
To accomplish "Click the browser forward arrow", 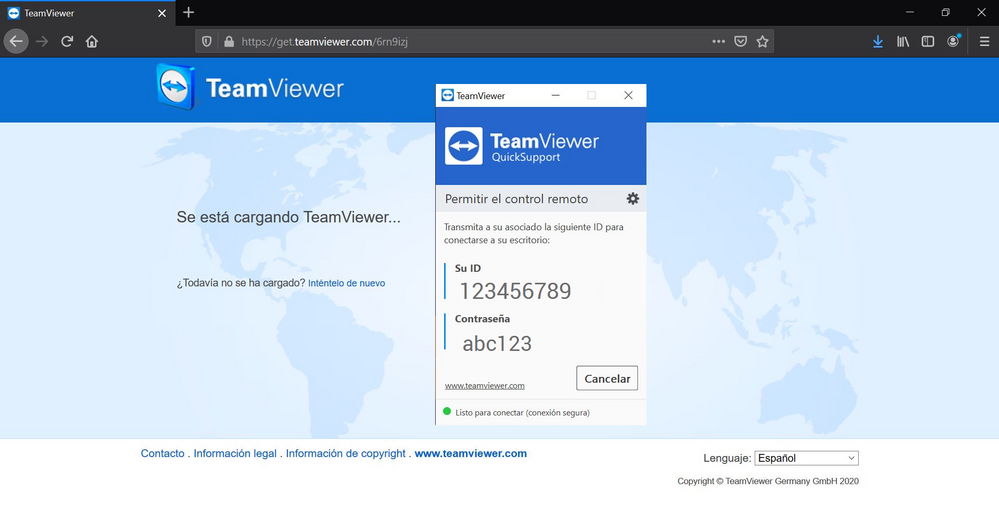I will [42, 41].
